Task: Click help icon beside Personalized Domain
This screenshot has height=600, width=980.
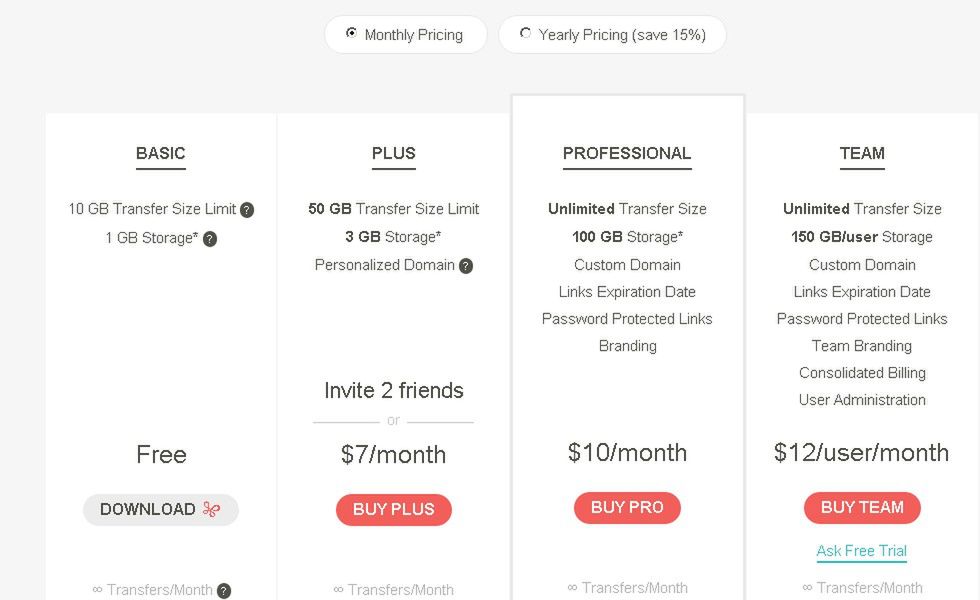Action: tap(466, 266)
